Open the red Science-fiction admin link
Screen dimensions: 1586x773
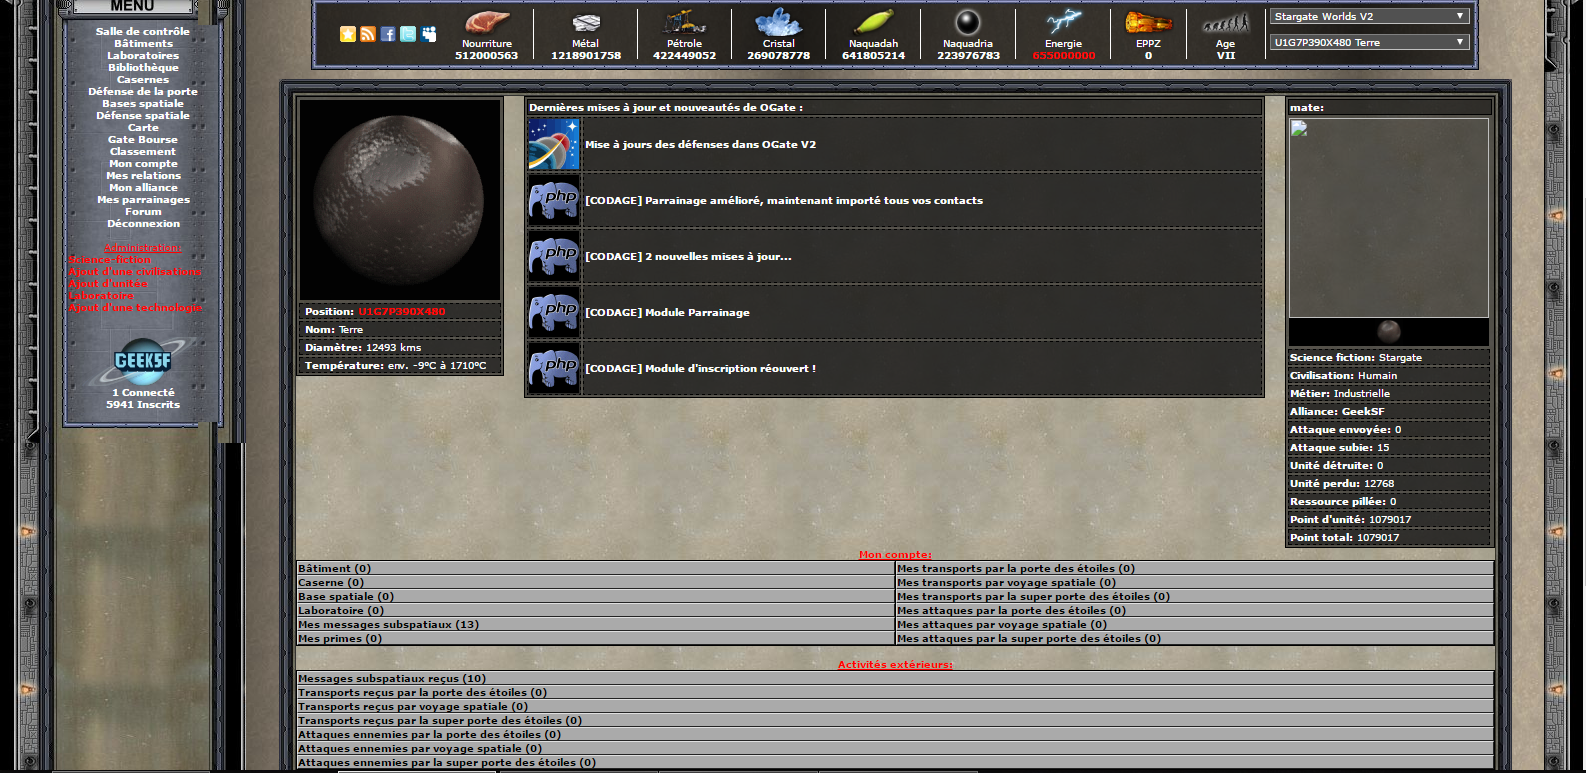pyautogui.click(x=110, y=259)
